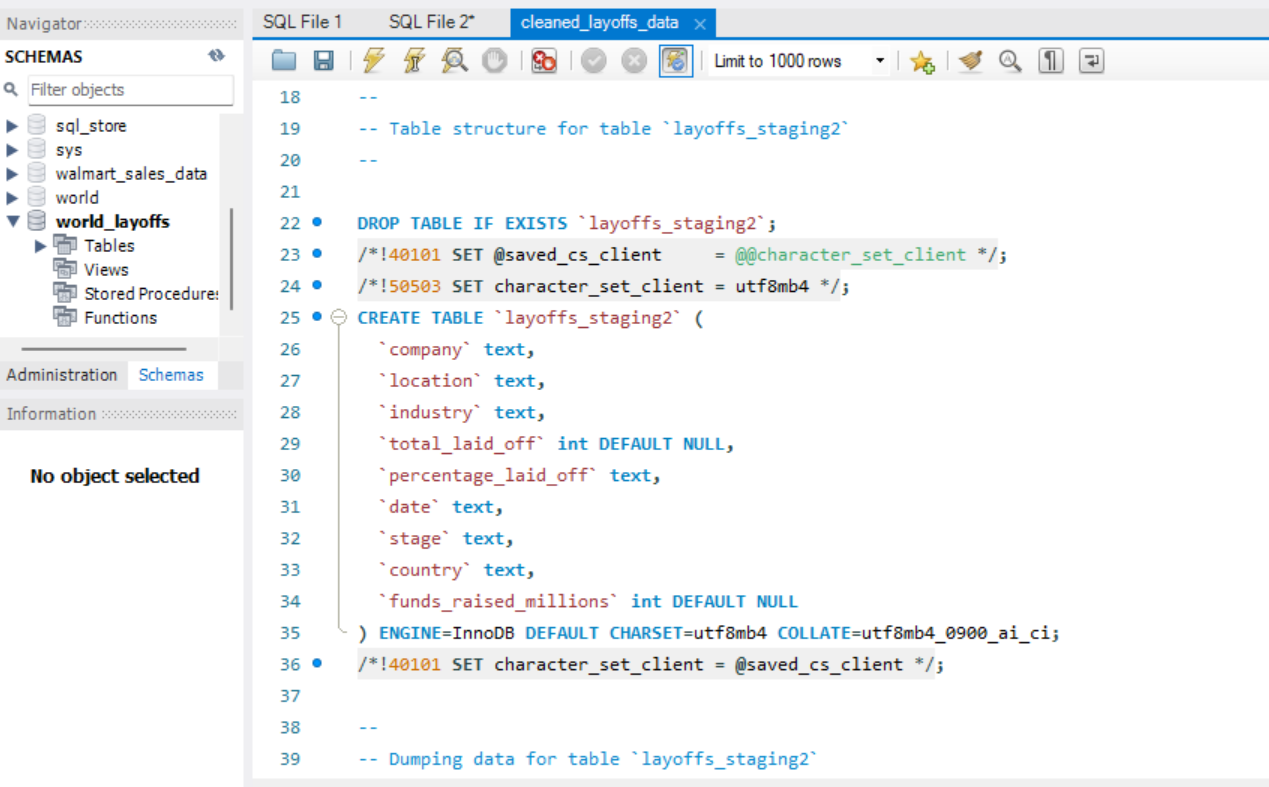Add the query to favorites using the star icon

point(922,62)
